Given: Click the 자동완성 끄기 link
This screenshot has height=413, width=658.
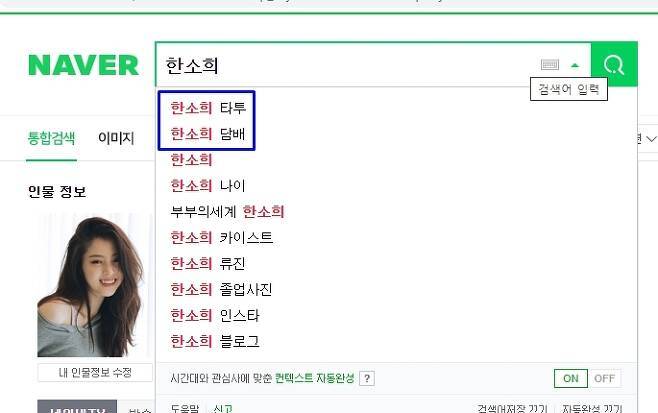Looking at the screenshot, I should click(592, 408).
